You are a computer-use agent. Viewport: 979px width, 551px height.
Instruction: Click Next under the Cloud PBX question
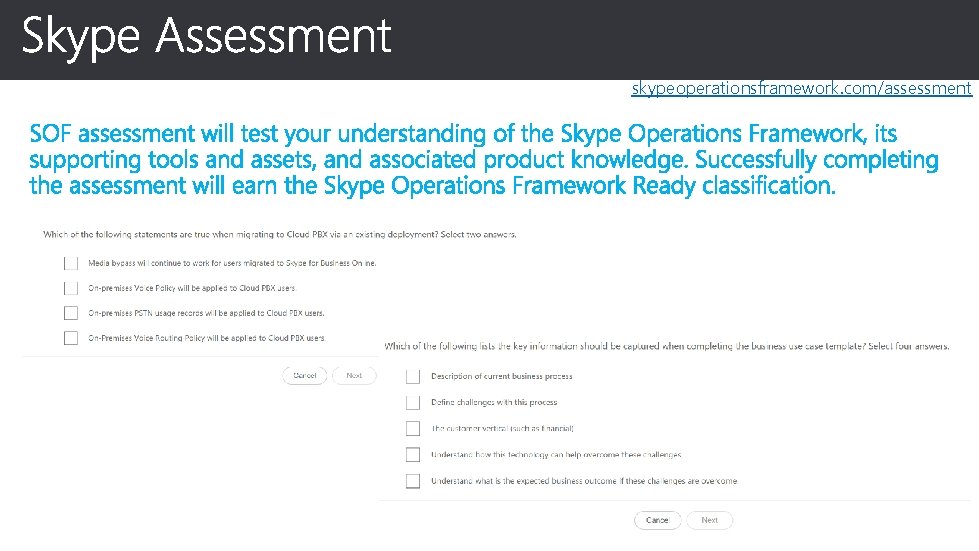tap(354, 375)
